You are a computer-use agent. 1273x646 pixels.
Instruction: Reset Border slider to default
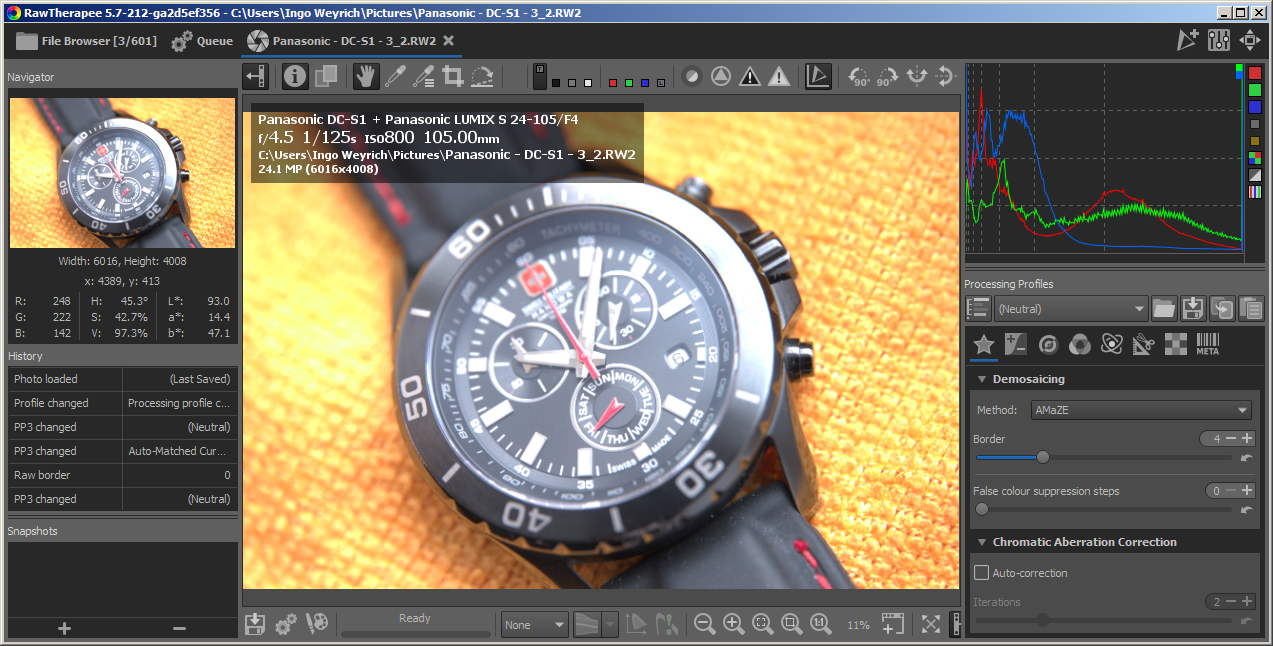click(1246, 457)
